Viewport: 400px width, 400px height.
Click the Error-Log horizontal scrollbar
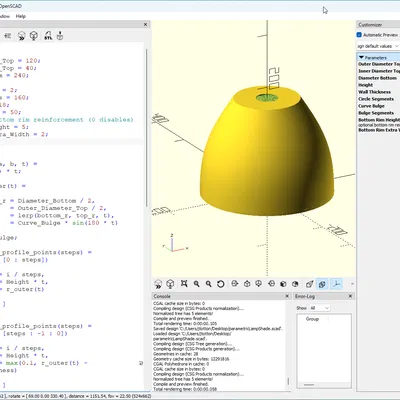pos(309,385)
